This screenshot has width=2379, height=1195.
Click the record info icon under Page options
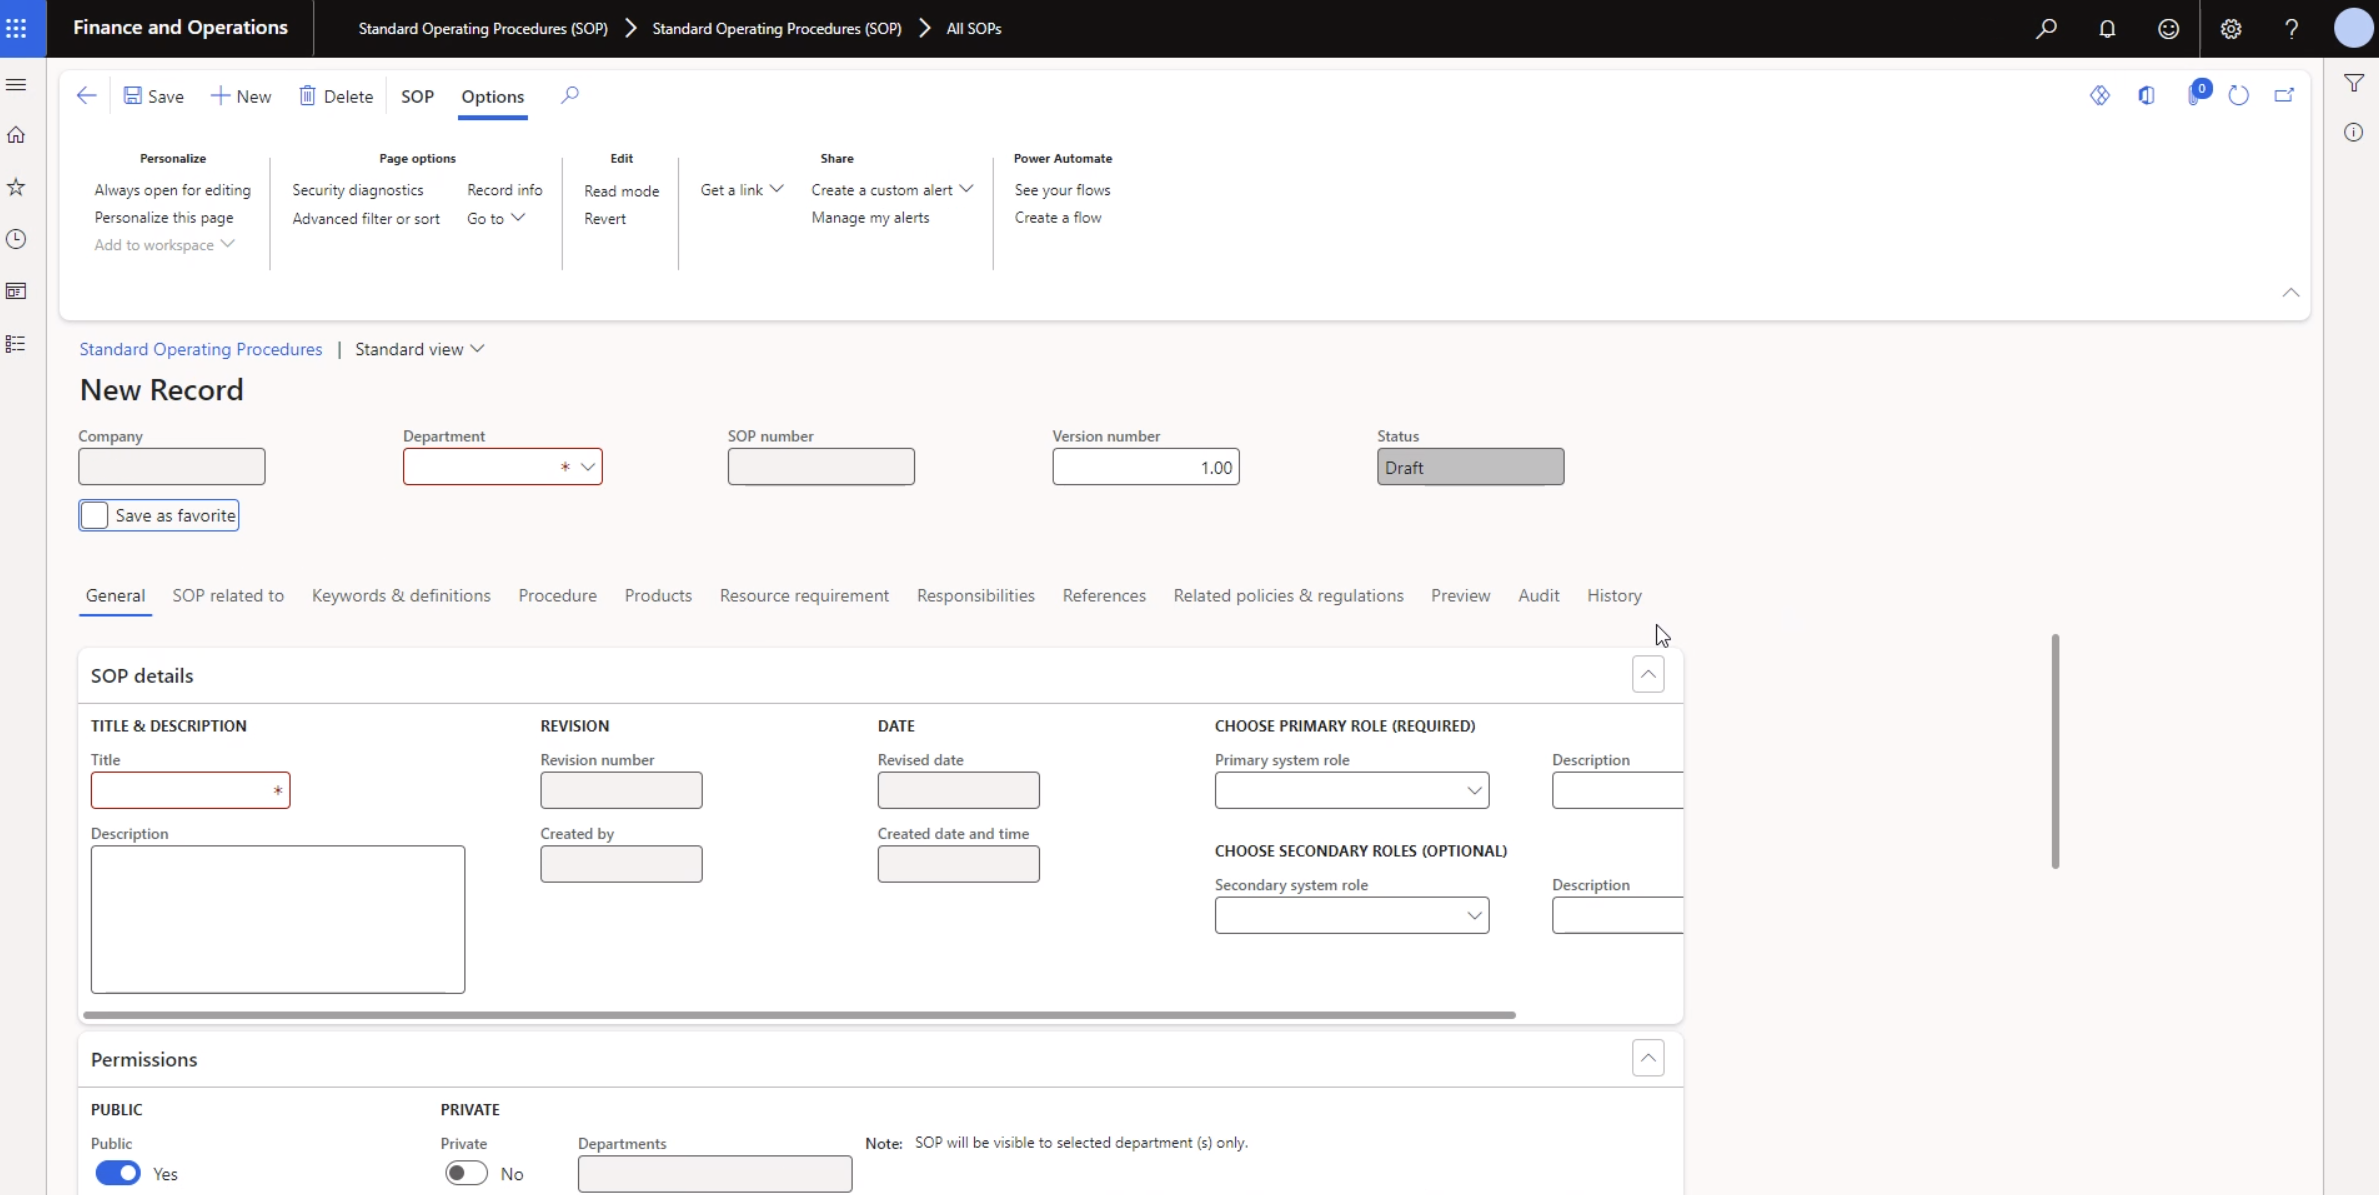point(504,189)
